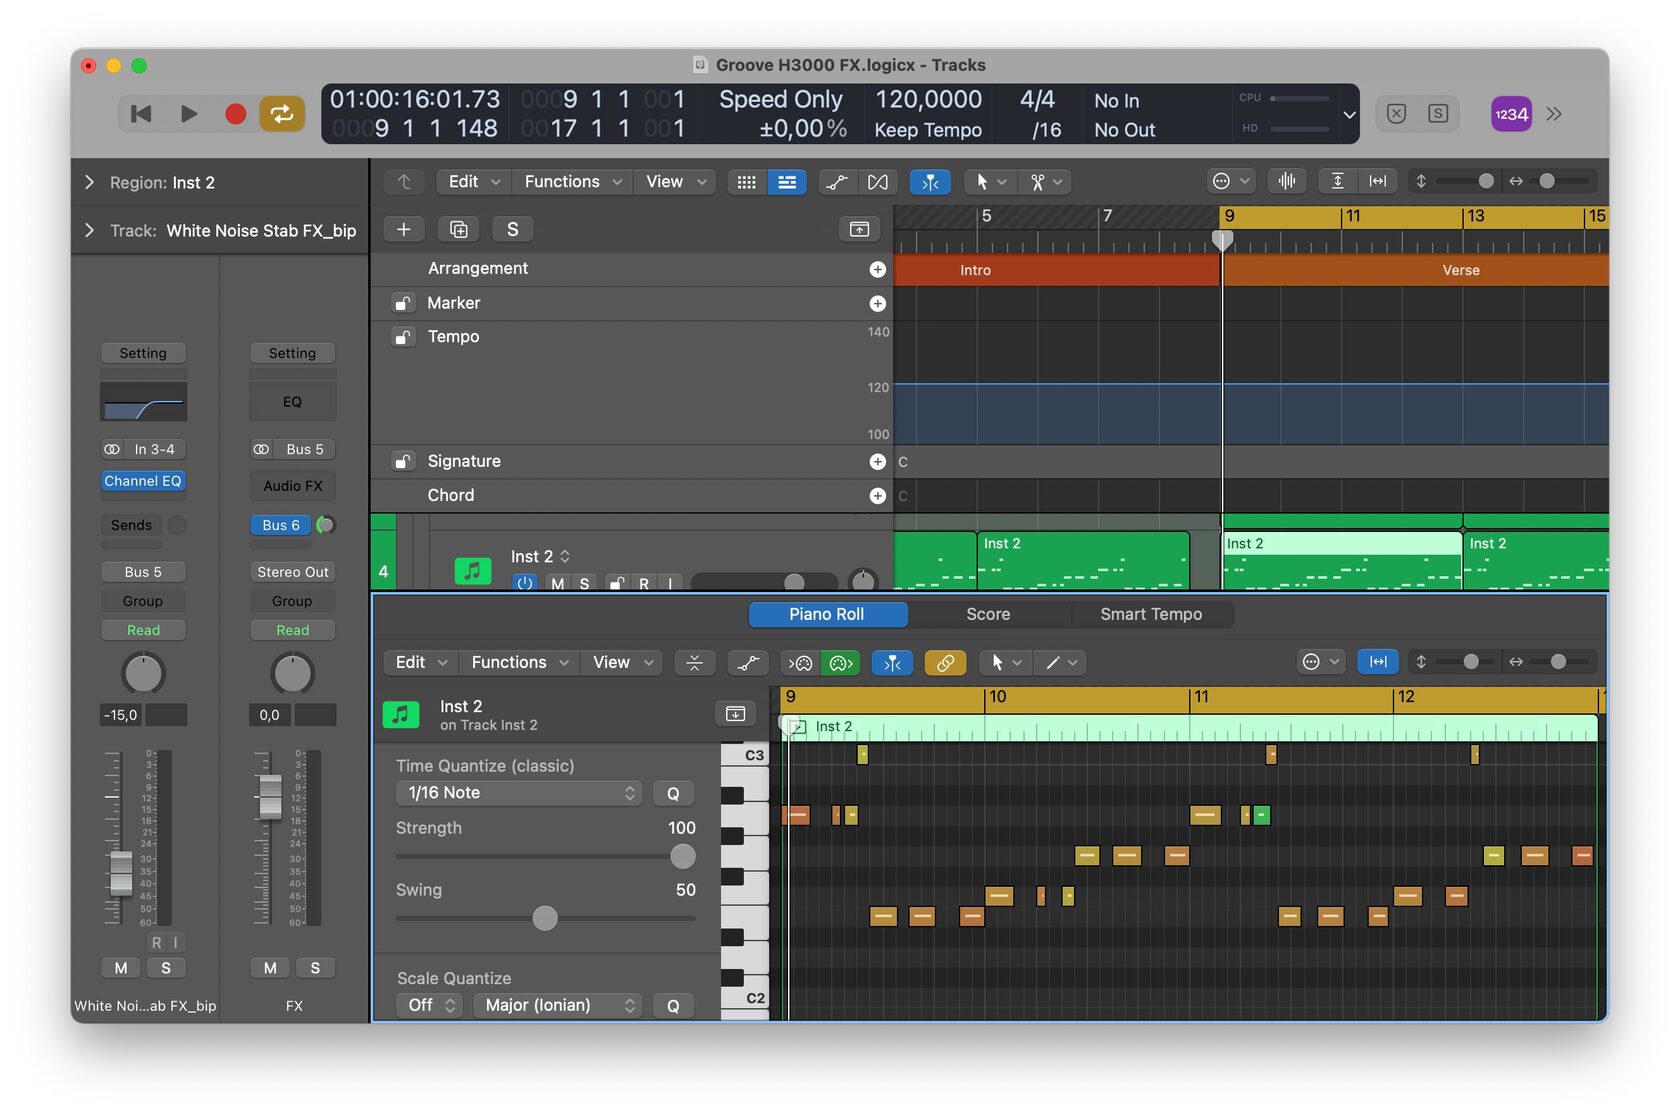Viewport: 1680px width, 1117px height.
Task: Open the 1/16 Note quantize dropdown
Action: [519, 793]
